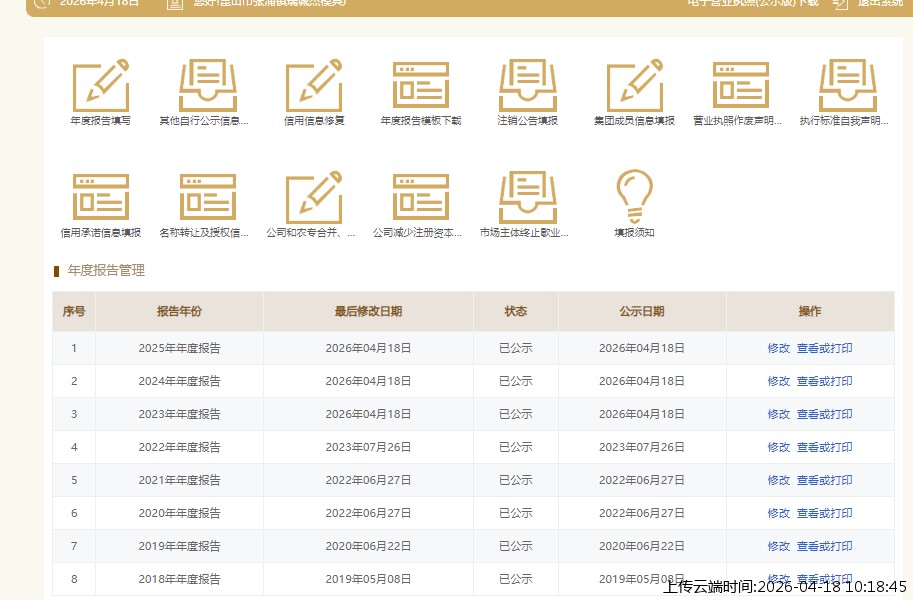
Task: Open 执行标准自我声明 icon
Action: click(847, 86)
